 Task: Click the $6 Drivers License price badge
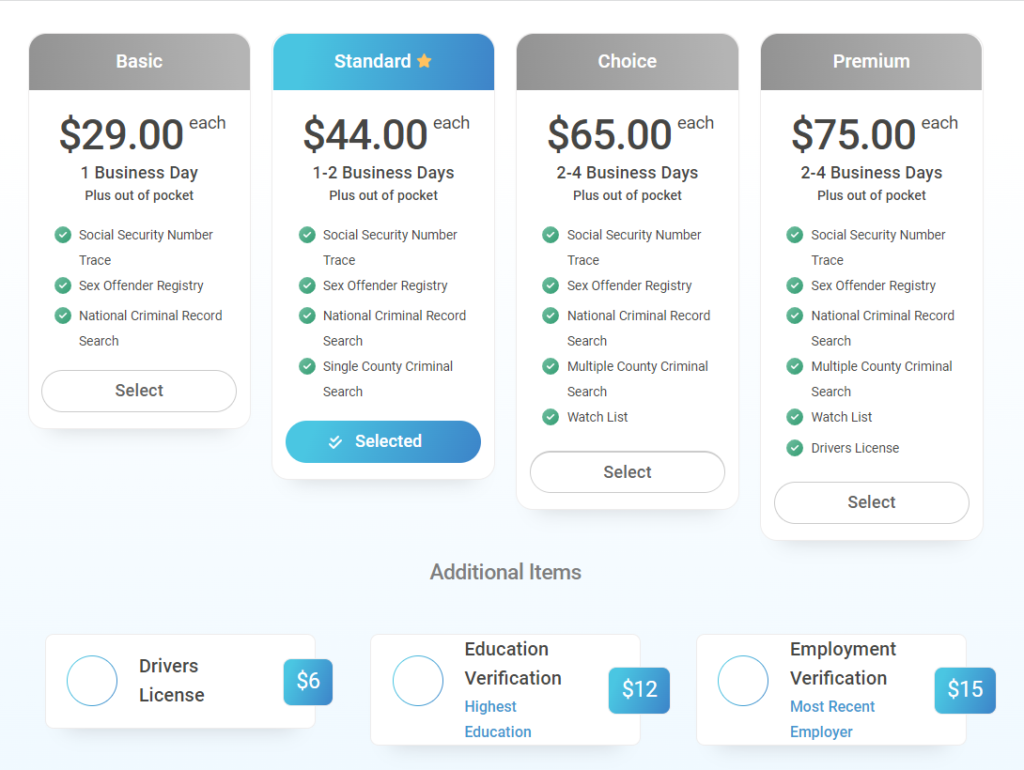point(308,682)
